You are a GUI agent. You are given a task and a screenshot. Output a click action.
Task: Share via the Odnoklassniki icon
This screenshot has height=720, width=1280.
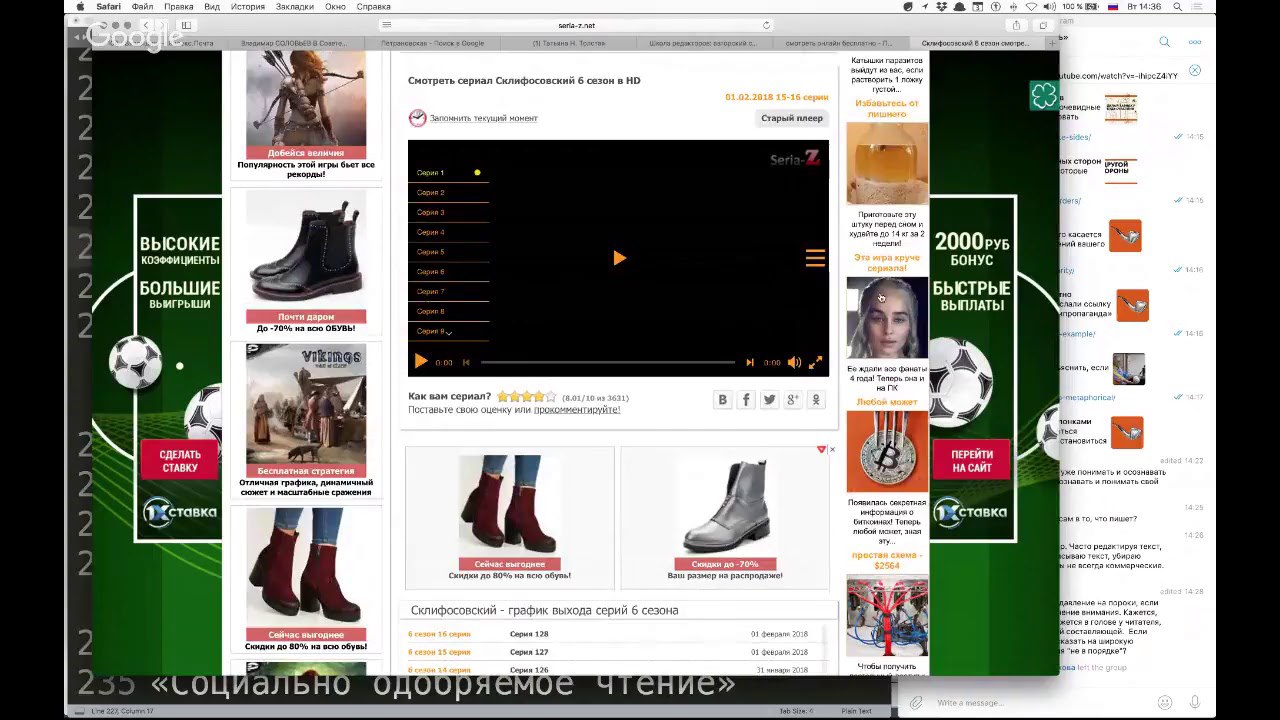816,399
